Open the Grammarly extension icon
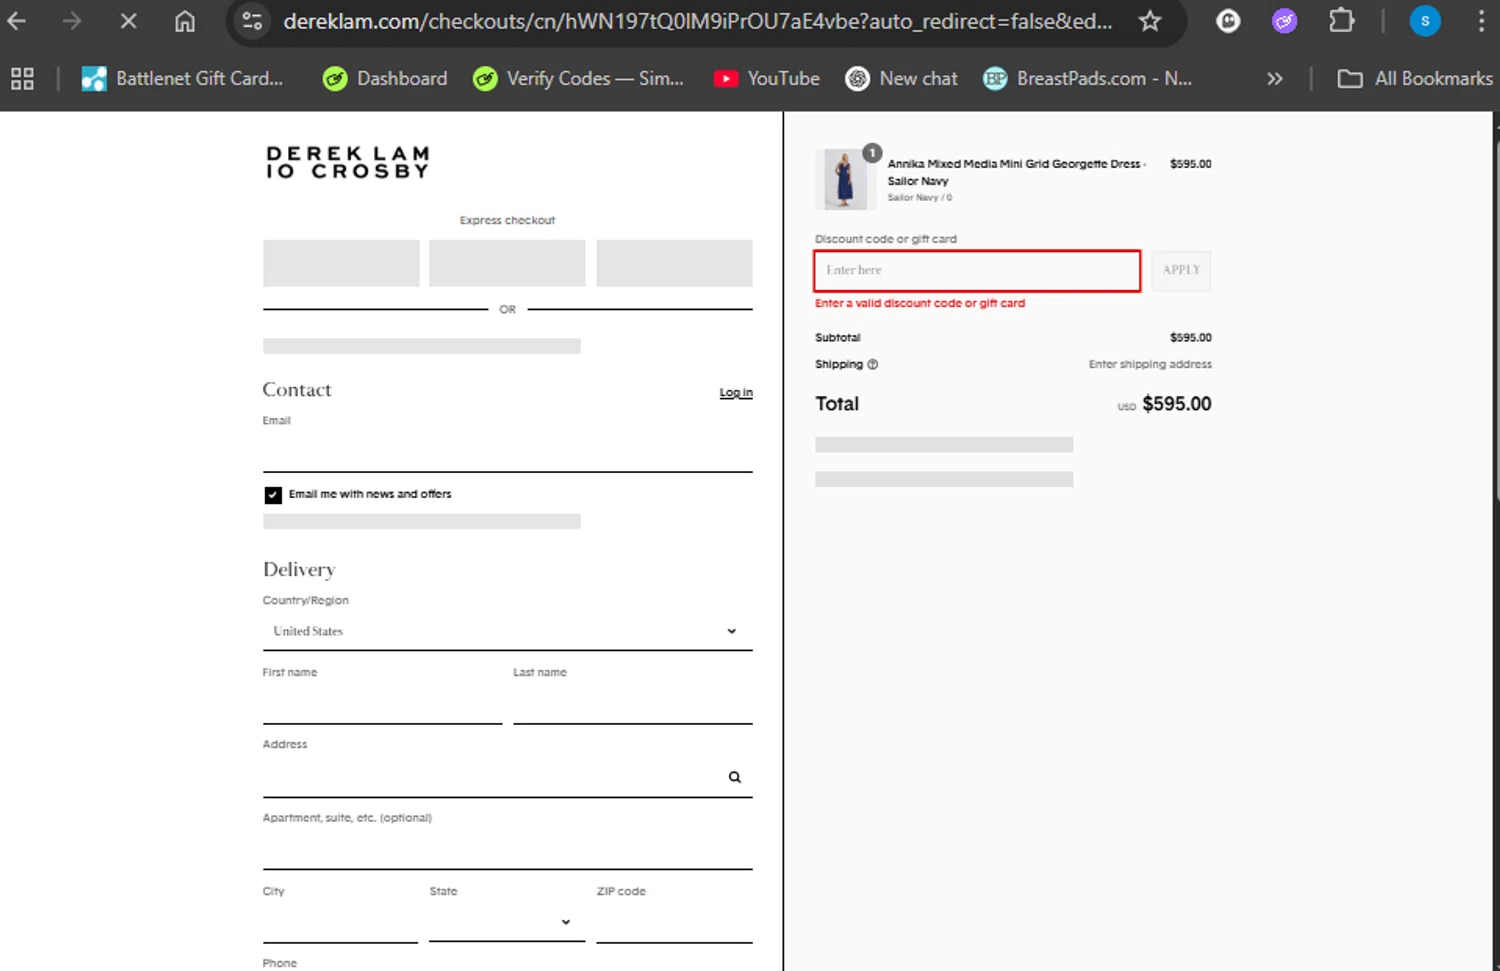1500x971 pixels. pyautogui.click(x=1228, y=21)
